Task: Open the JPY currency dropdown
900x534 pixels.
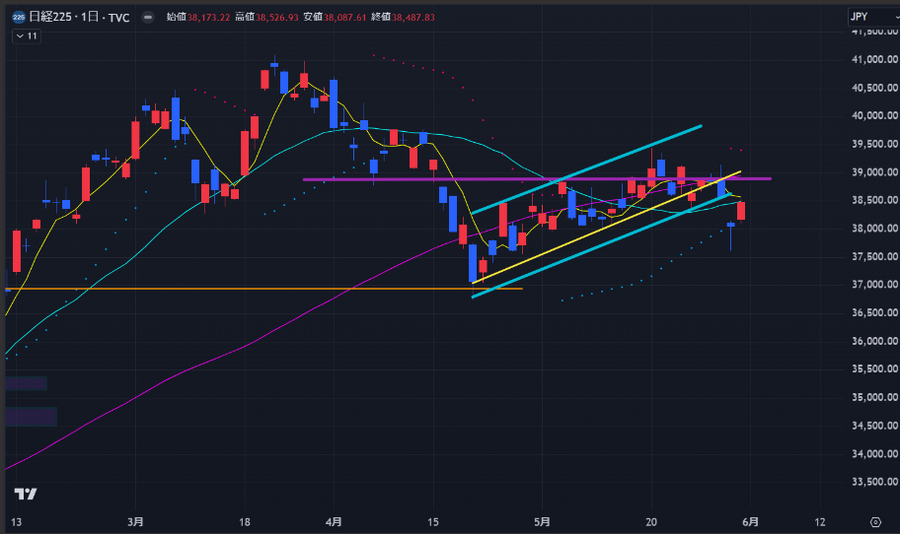Action: pyautogui.click(x=867, y=16)
